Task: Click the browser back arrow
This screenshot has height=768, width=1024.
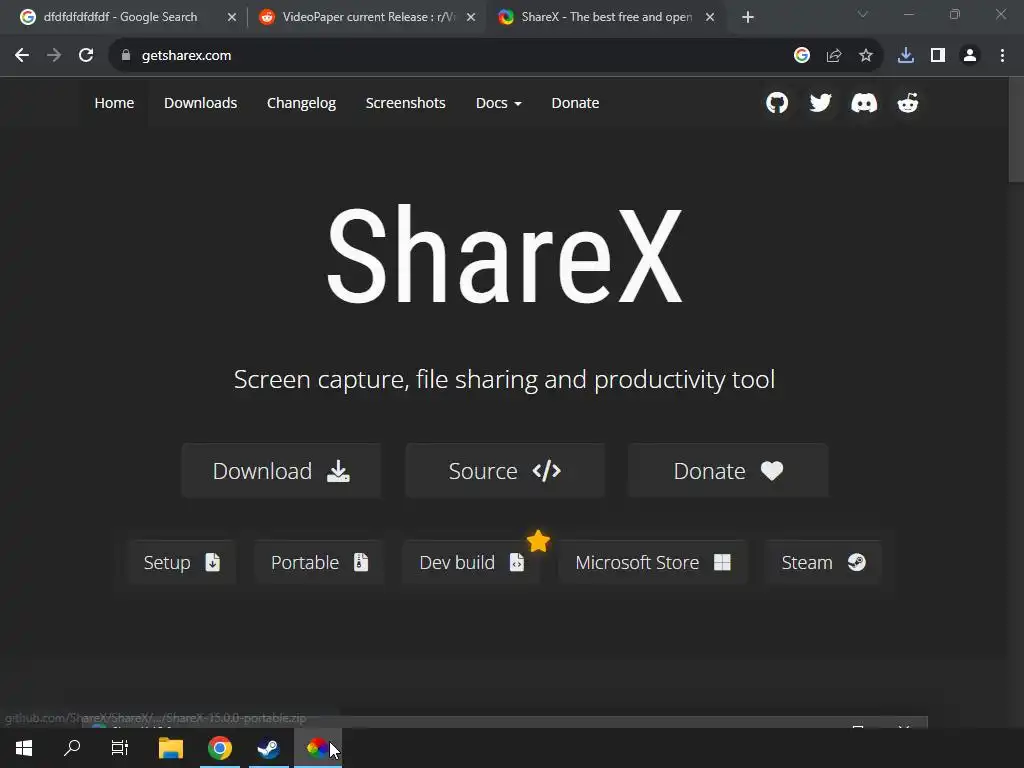Action: [22, 56]
